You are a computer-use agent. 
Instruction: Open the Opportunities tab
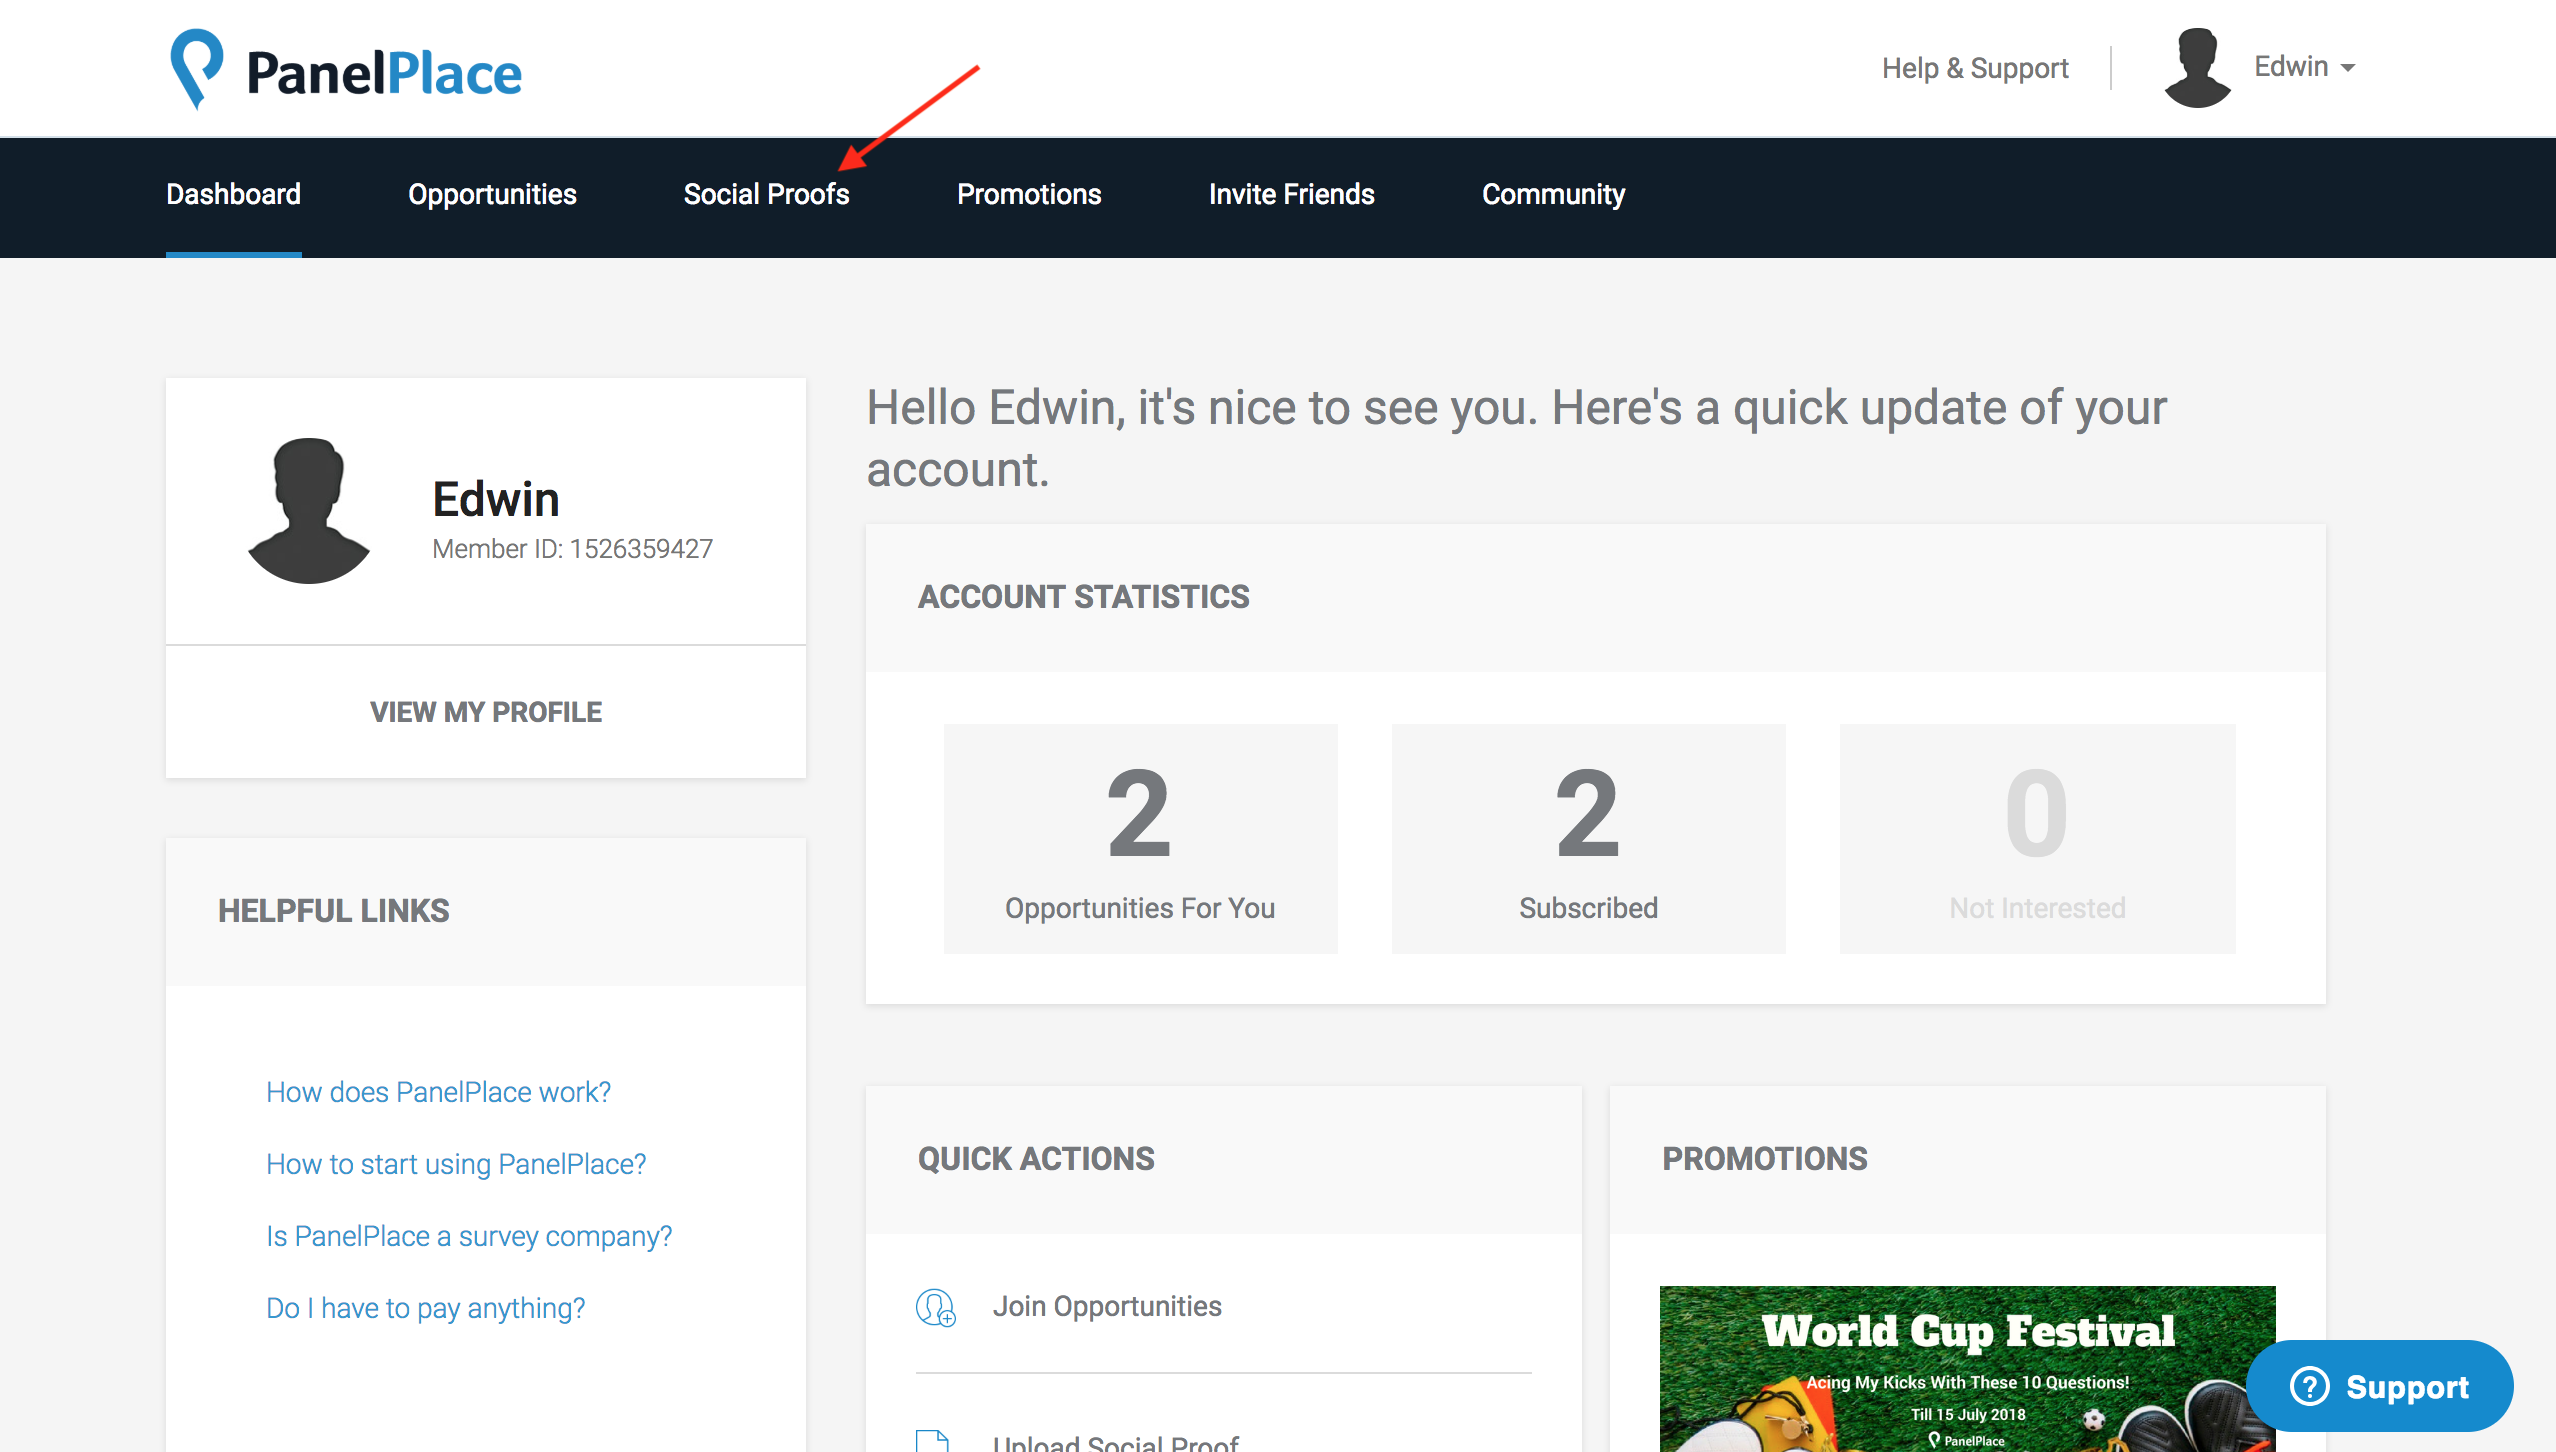(492, 194)
